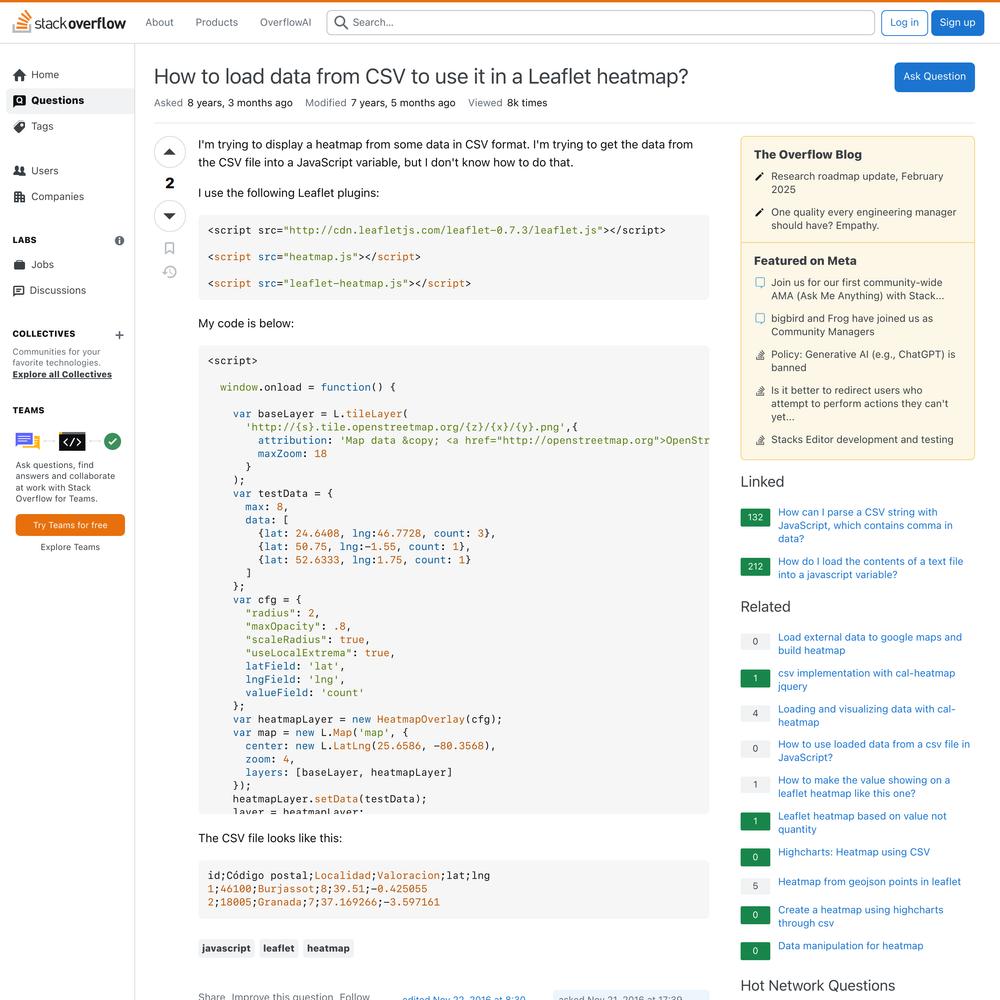Screen dimensions: 1000x1000
Task: Open Load external data to google maps link
Action: tap(870, 643)
